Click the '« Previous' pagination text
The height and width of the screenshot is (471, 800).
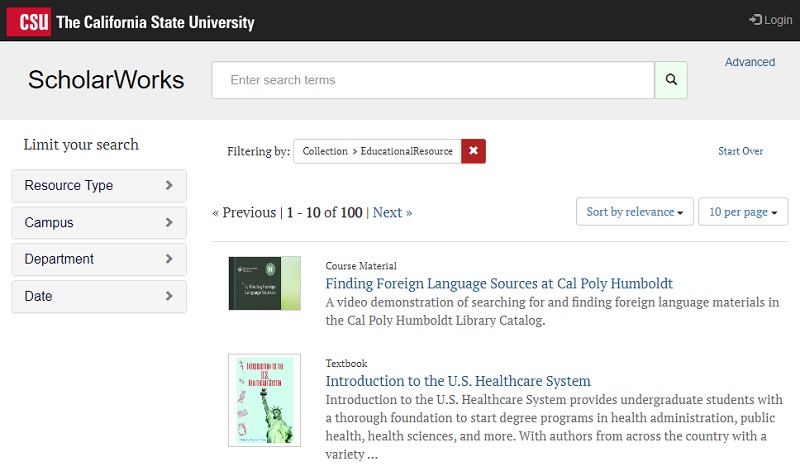(244, 212)
